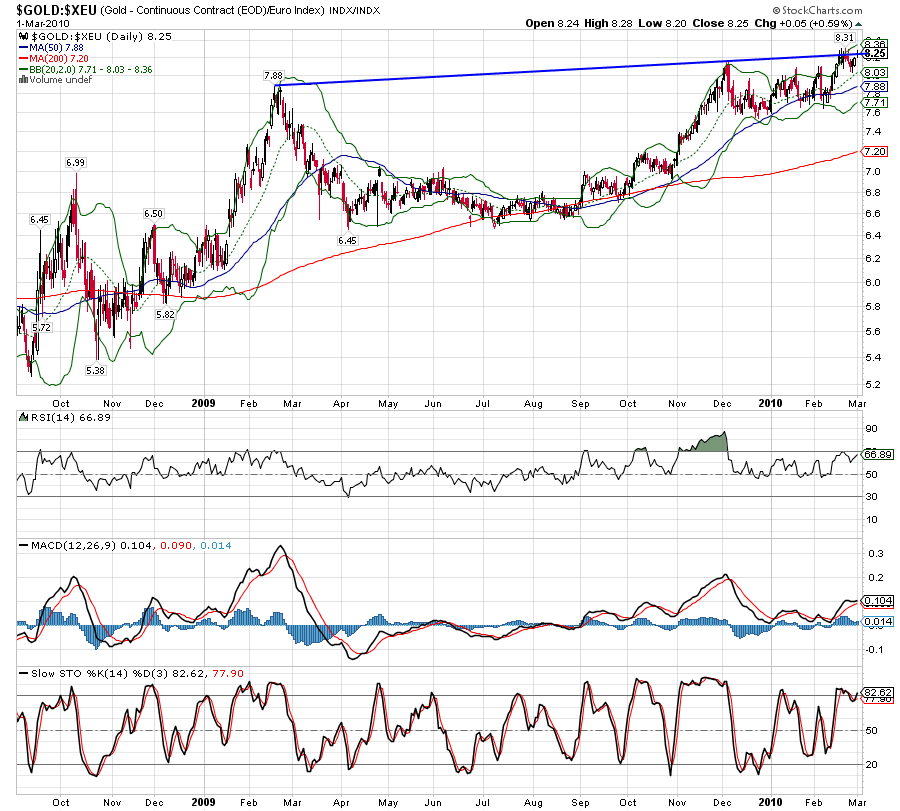Click the 8.31 high price annotation
The height and width of the screenshot is (811, 900).
click(x=843, y=37)
